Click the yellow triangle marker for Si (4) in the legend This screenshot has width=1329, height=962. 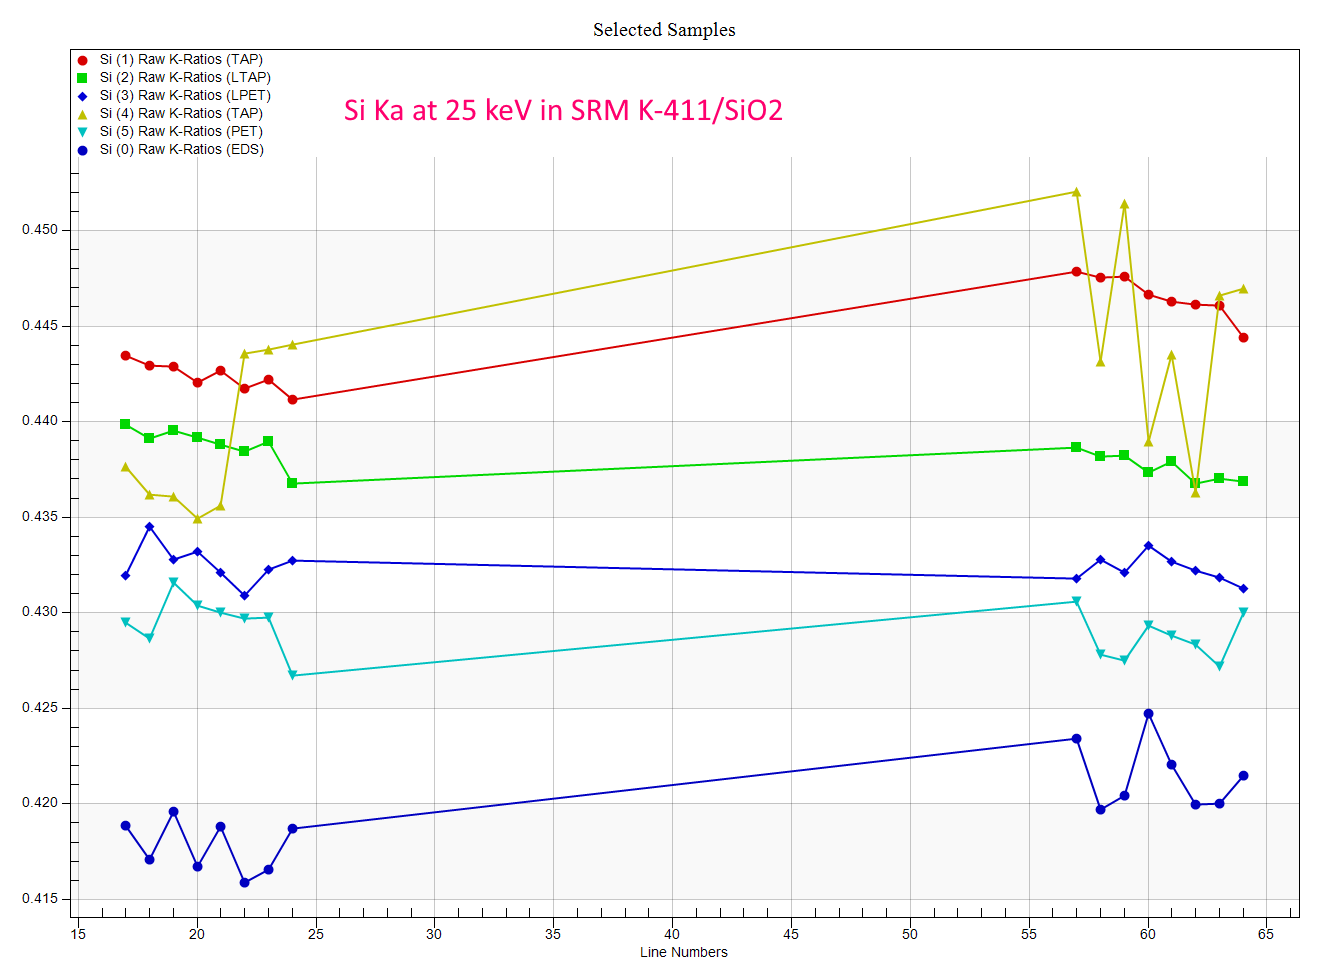(82, 114)
